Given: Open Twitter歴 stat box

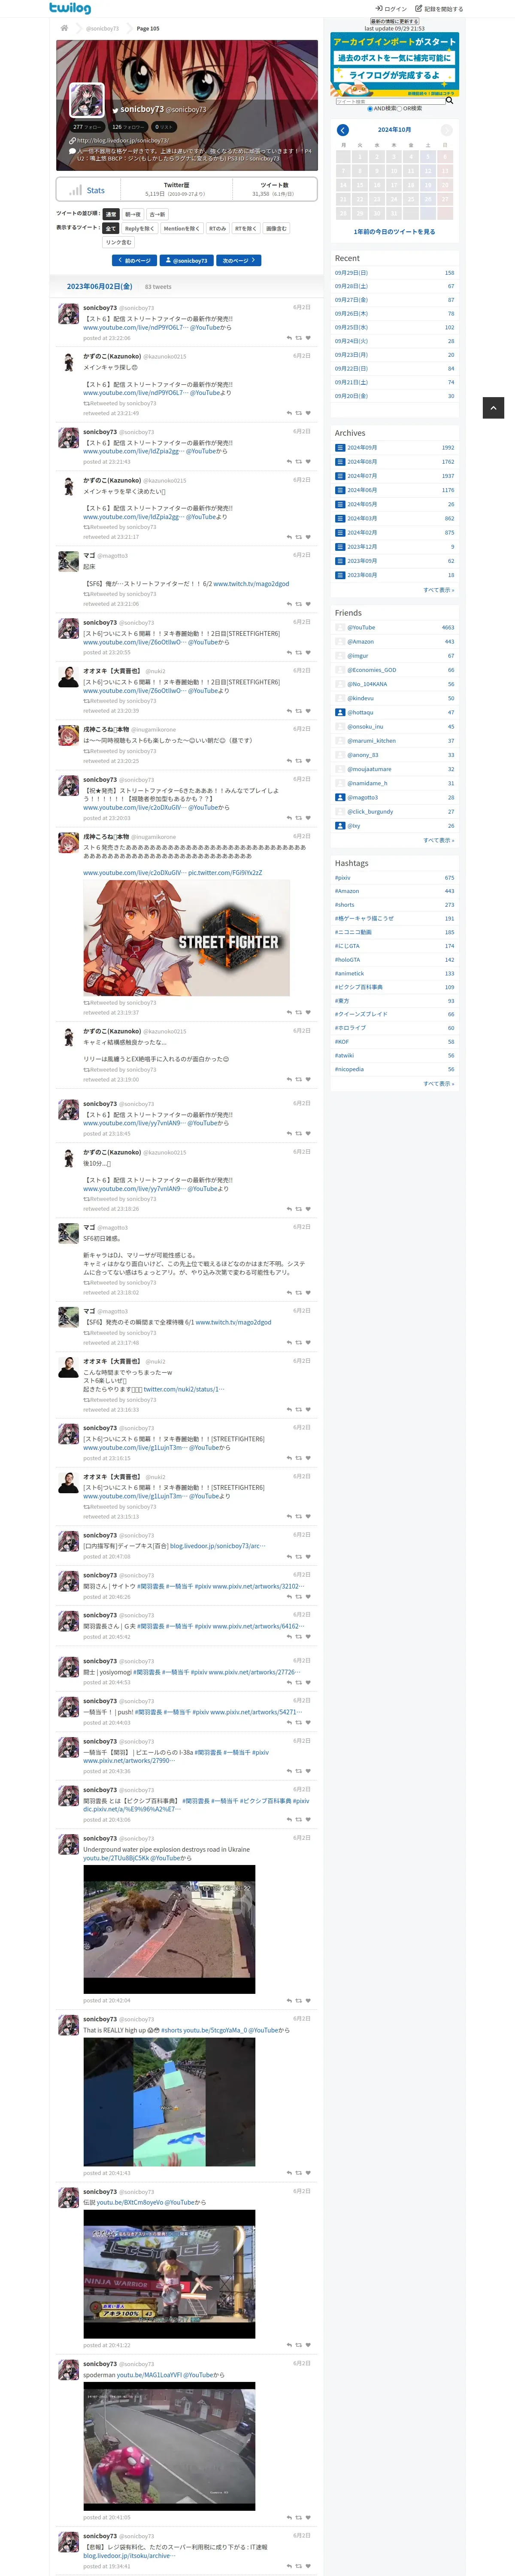Looking at the screenshot, I should (176, 190).
